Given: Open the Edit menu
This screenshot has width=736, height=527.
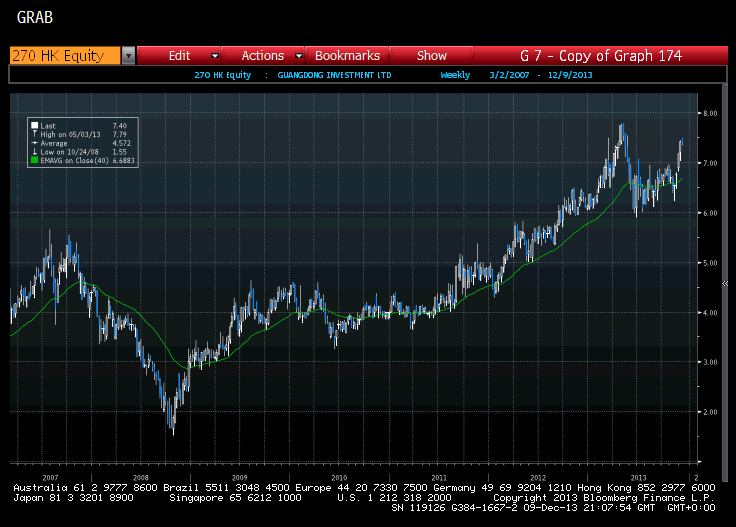Looking at the screenshot, I should [179, 56].
